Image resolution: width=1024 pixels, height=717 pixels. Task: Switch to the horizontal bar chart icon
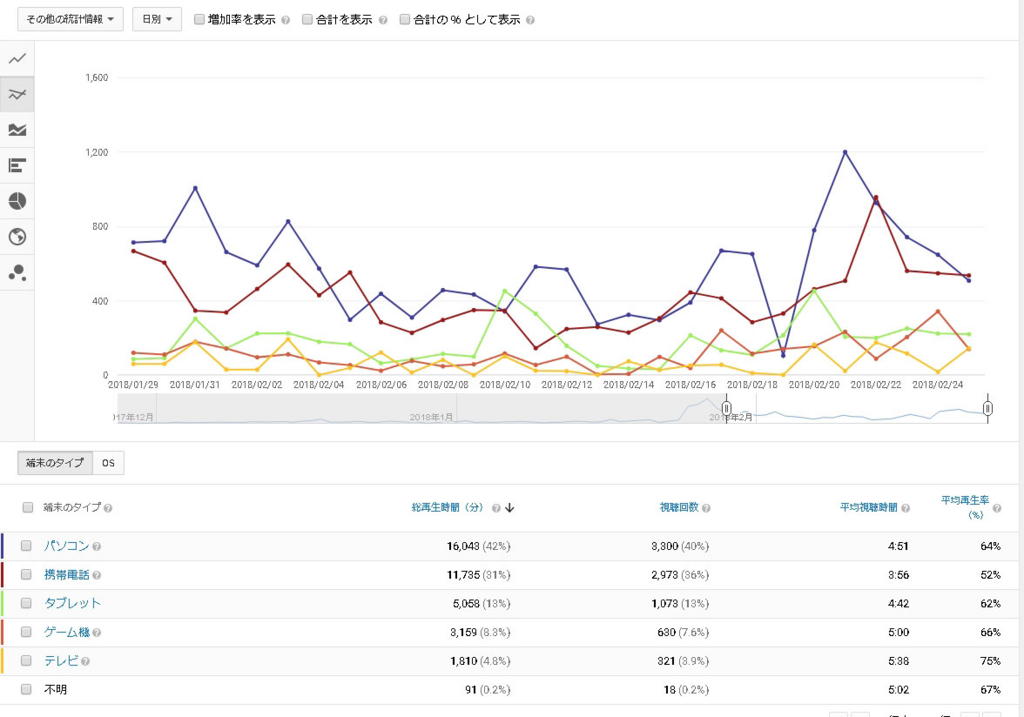tap(17, 165)
